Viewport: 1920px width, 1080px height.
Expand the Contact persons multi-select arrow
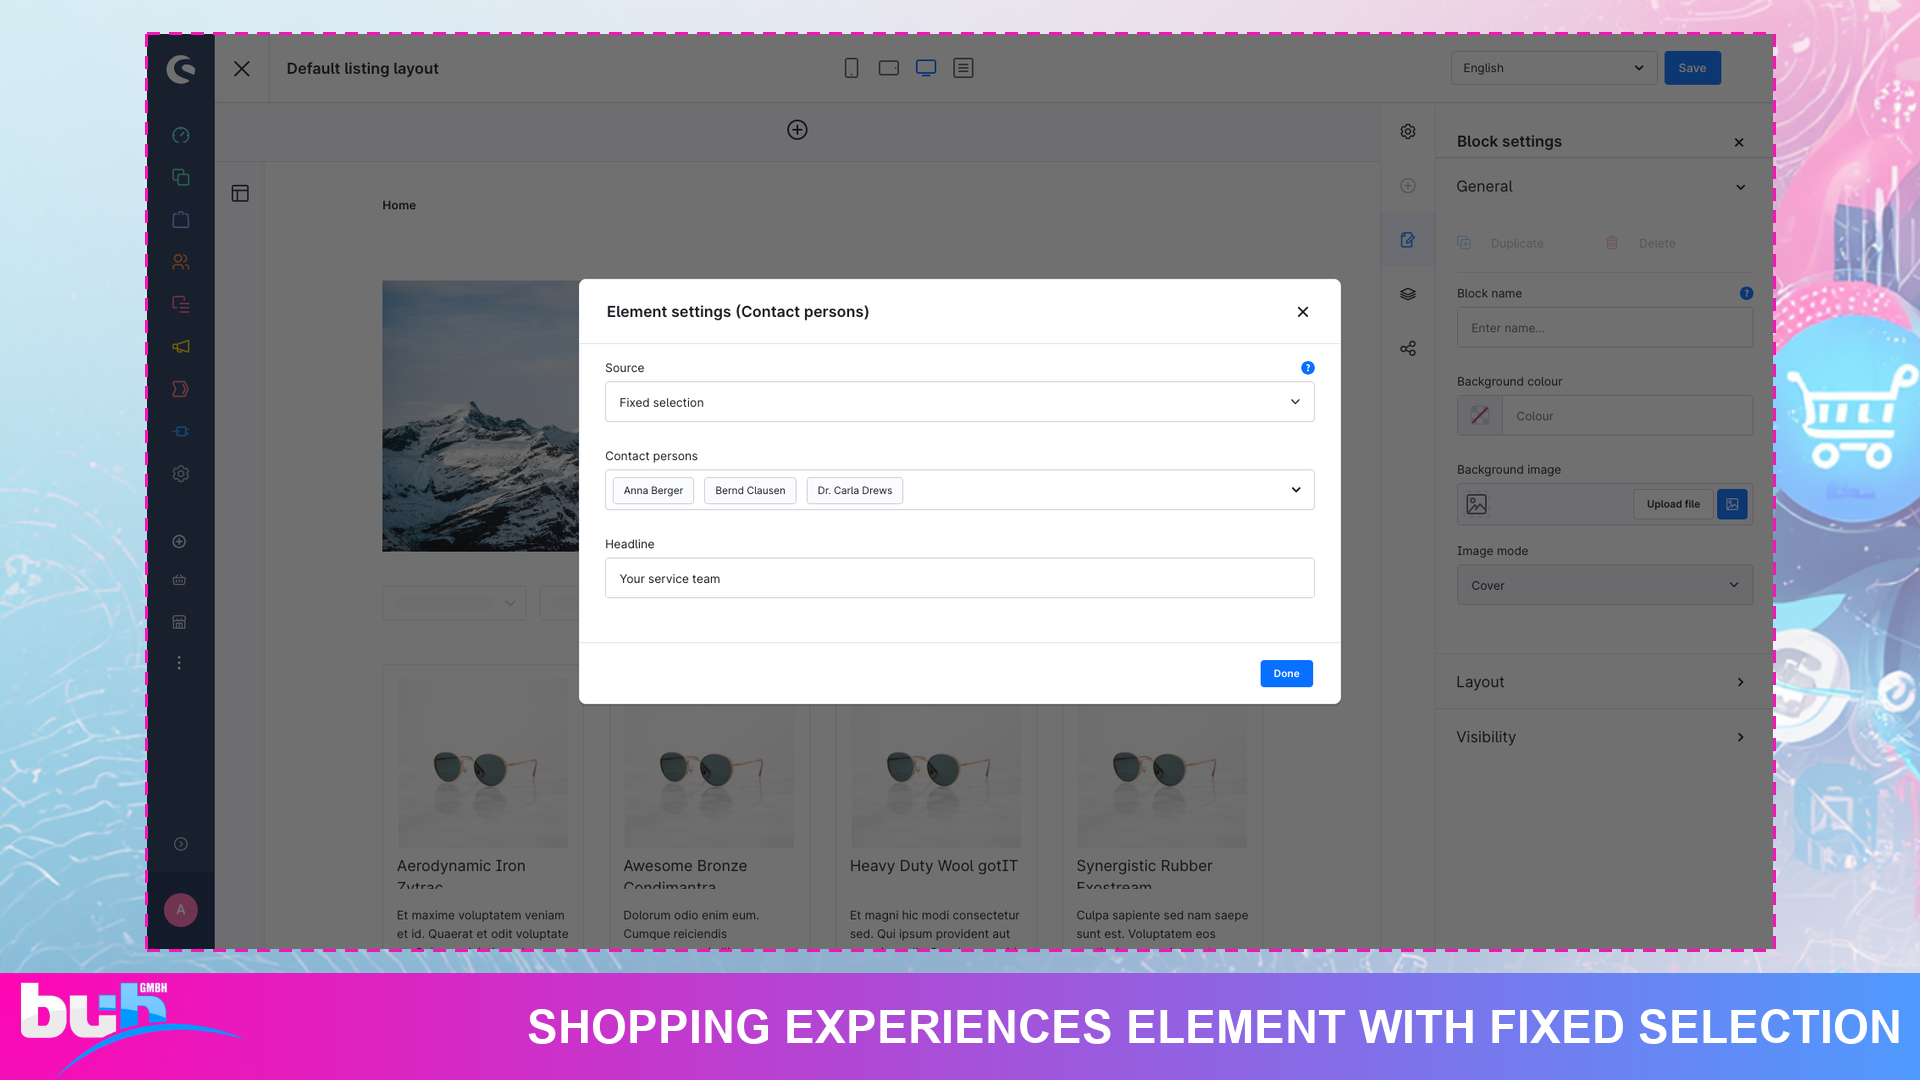pyautogui.click(x=1296, y=490)
